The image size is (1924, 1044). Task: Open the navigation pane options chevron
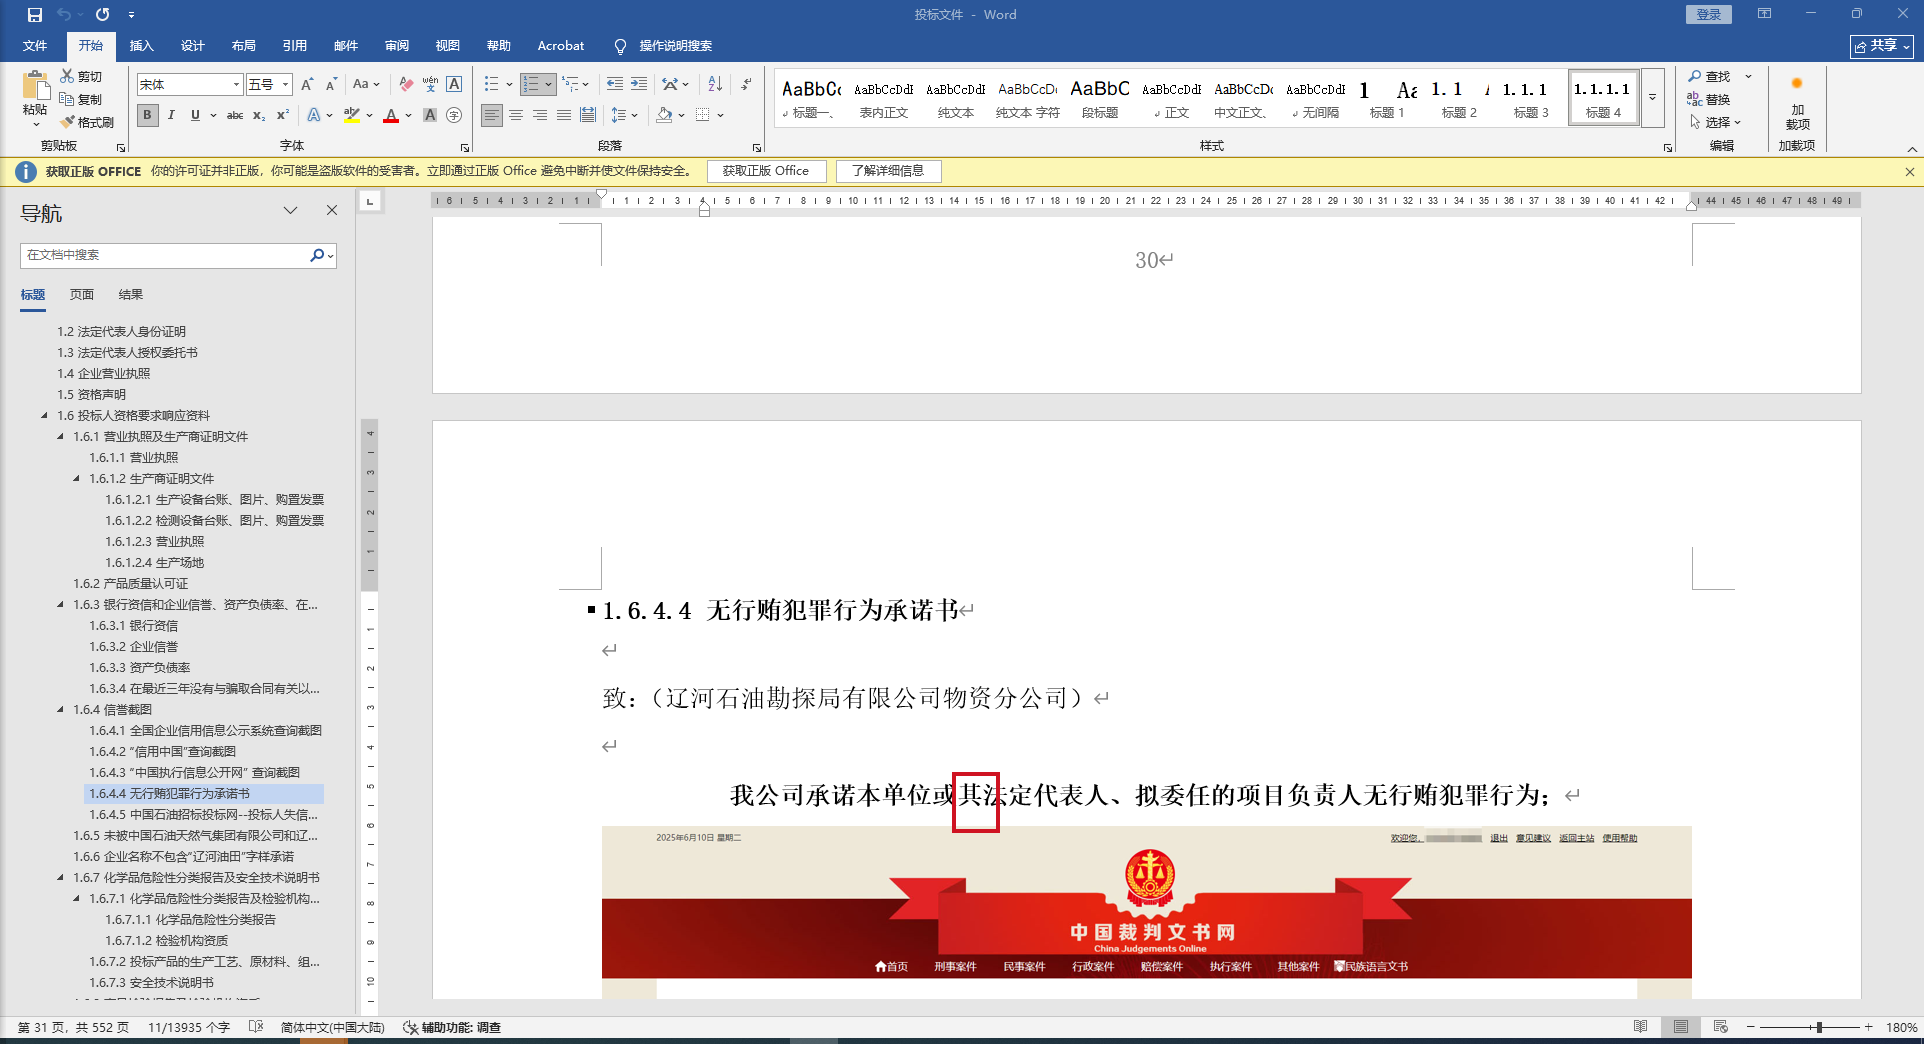(290, 210)
